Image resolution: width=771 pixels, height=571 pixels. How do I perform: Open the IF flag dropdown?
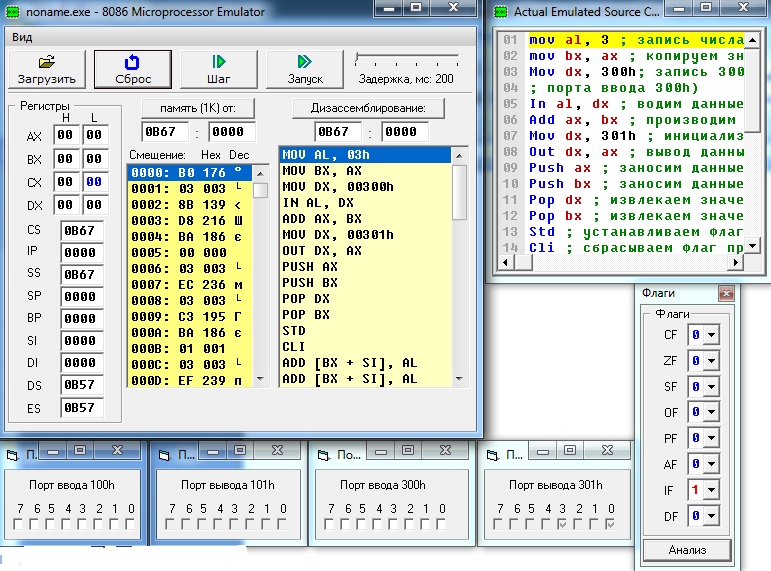pyautogui.click(x=712, y=490)
